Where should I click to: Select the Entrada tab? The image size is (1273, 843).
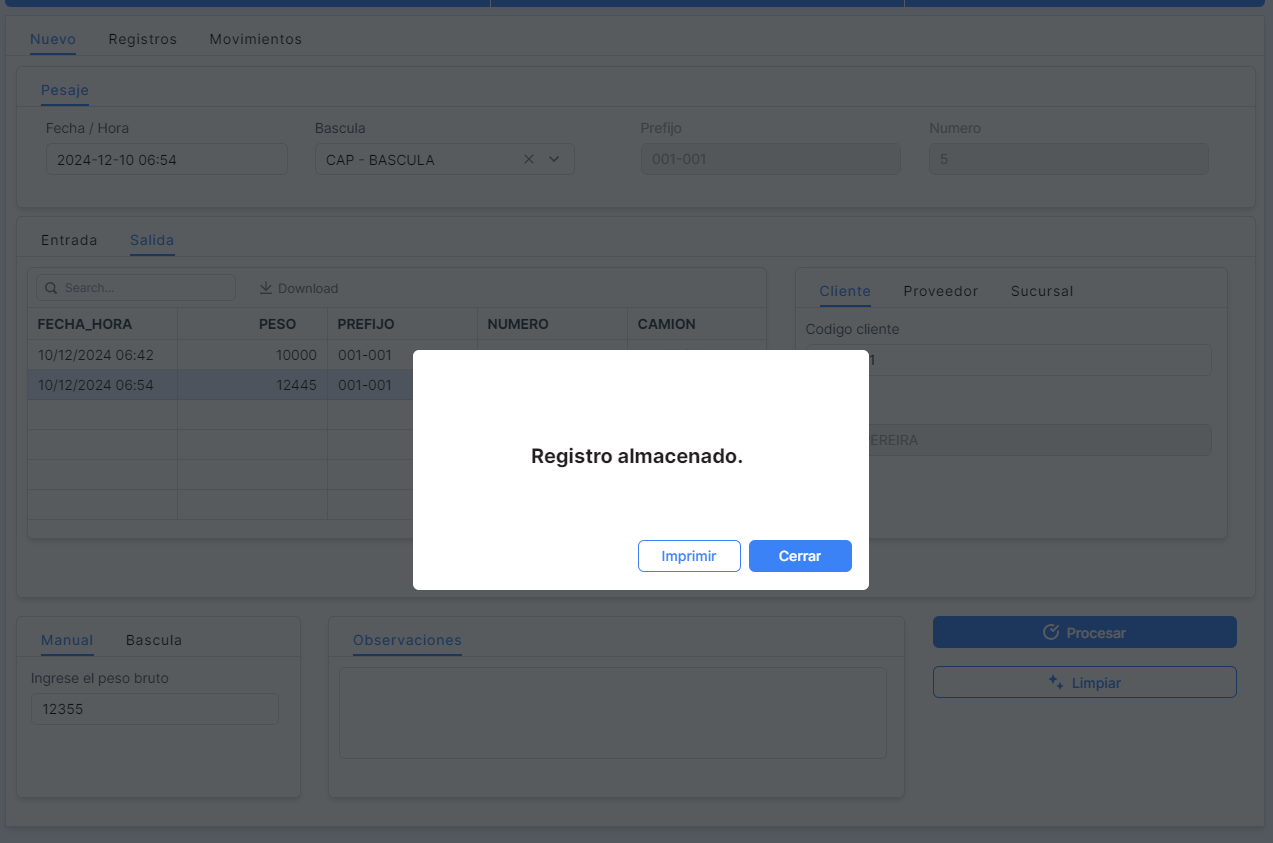point(69,240)
